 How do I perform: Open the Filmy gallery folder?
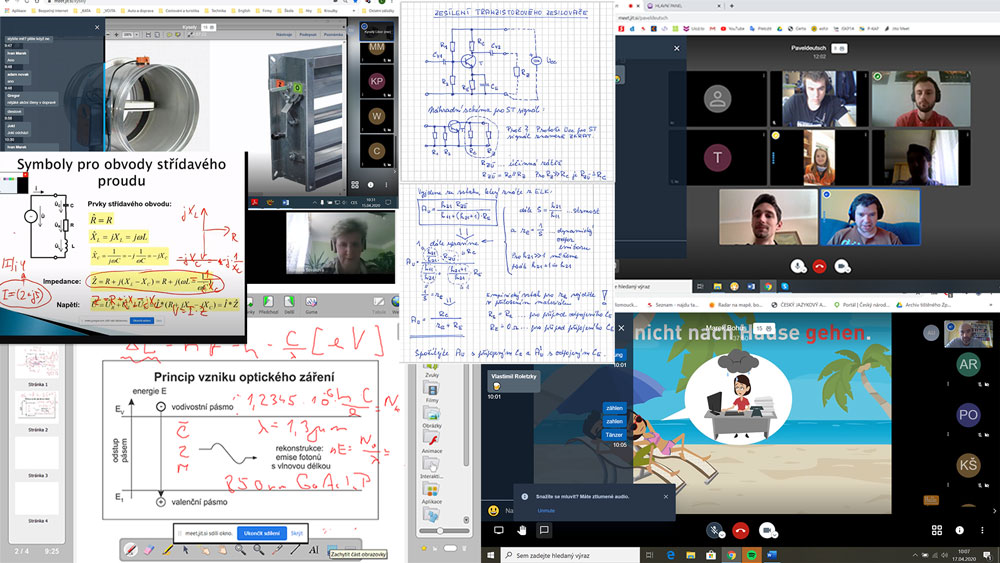432,393
